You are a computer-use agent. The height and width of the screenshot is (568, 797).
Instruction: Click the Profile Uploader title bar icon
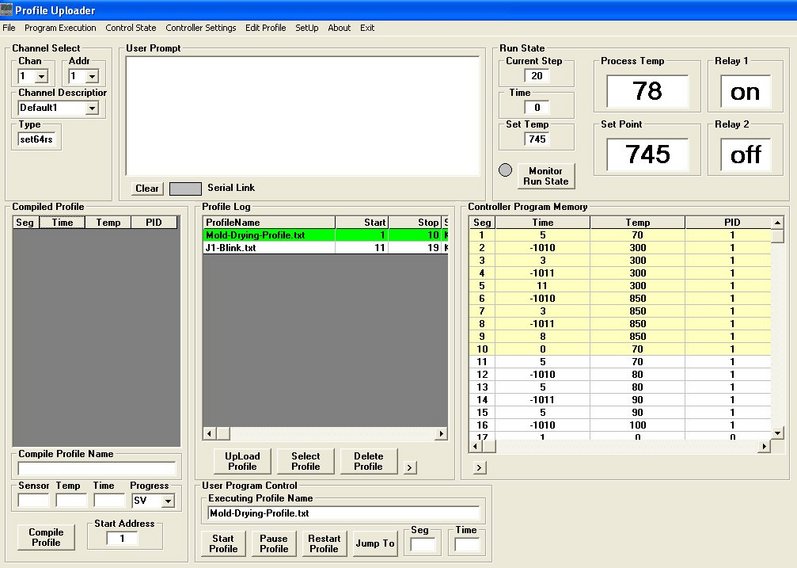click(x=7, y=9)
